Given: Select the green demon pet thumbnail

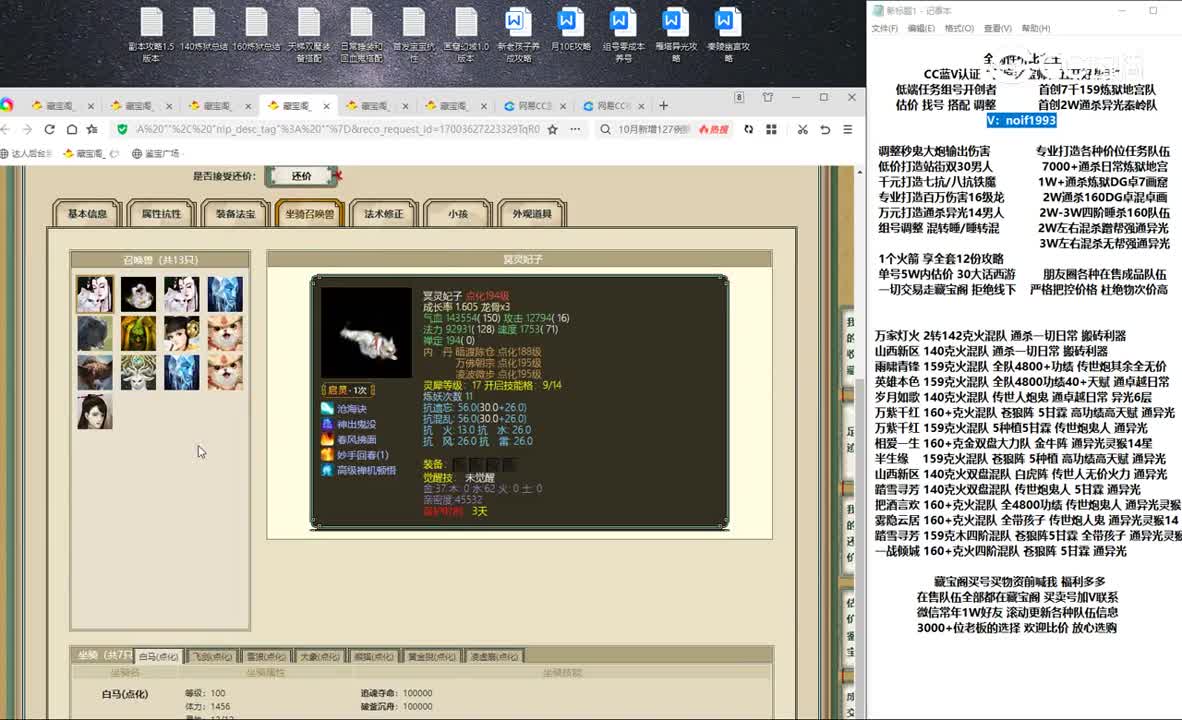Looking at the screenshot, I should 139,333.
